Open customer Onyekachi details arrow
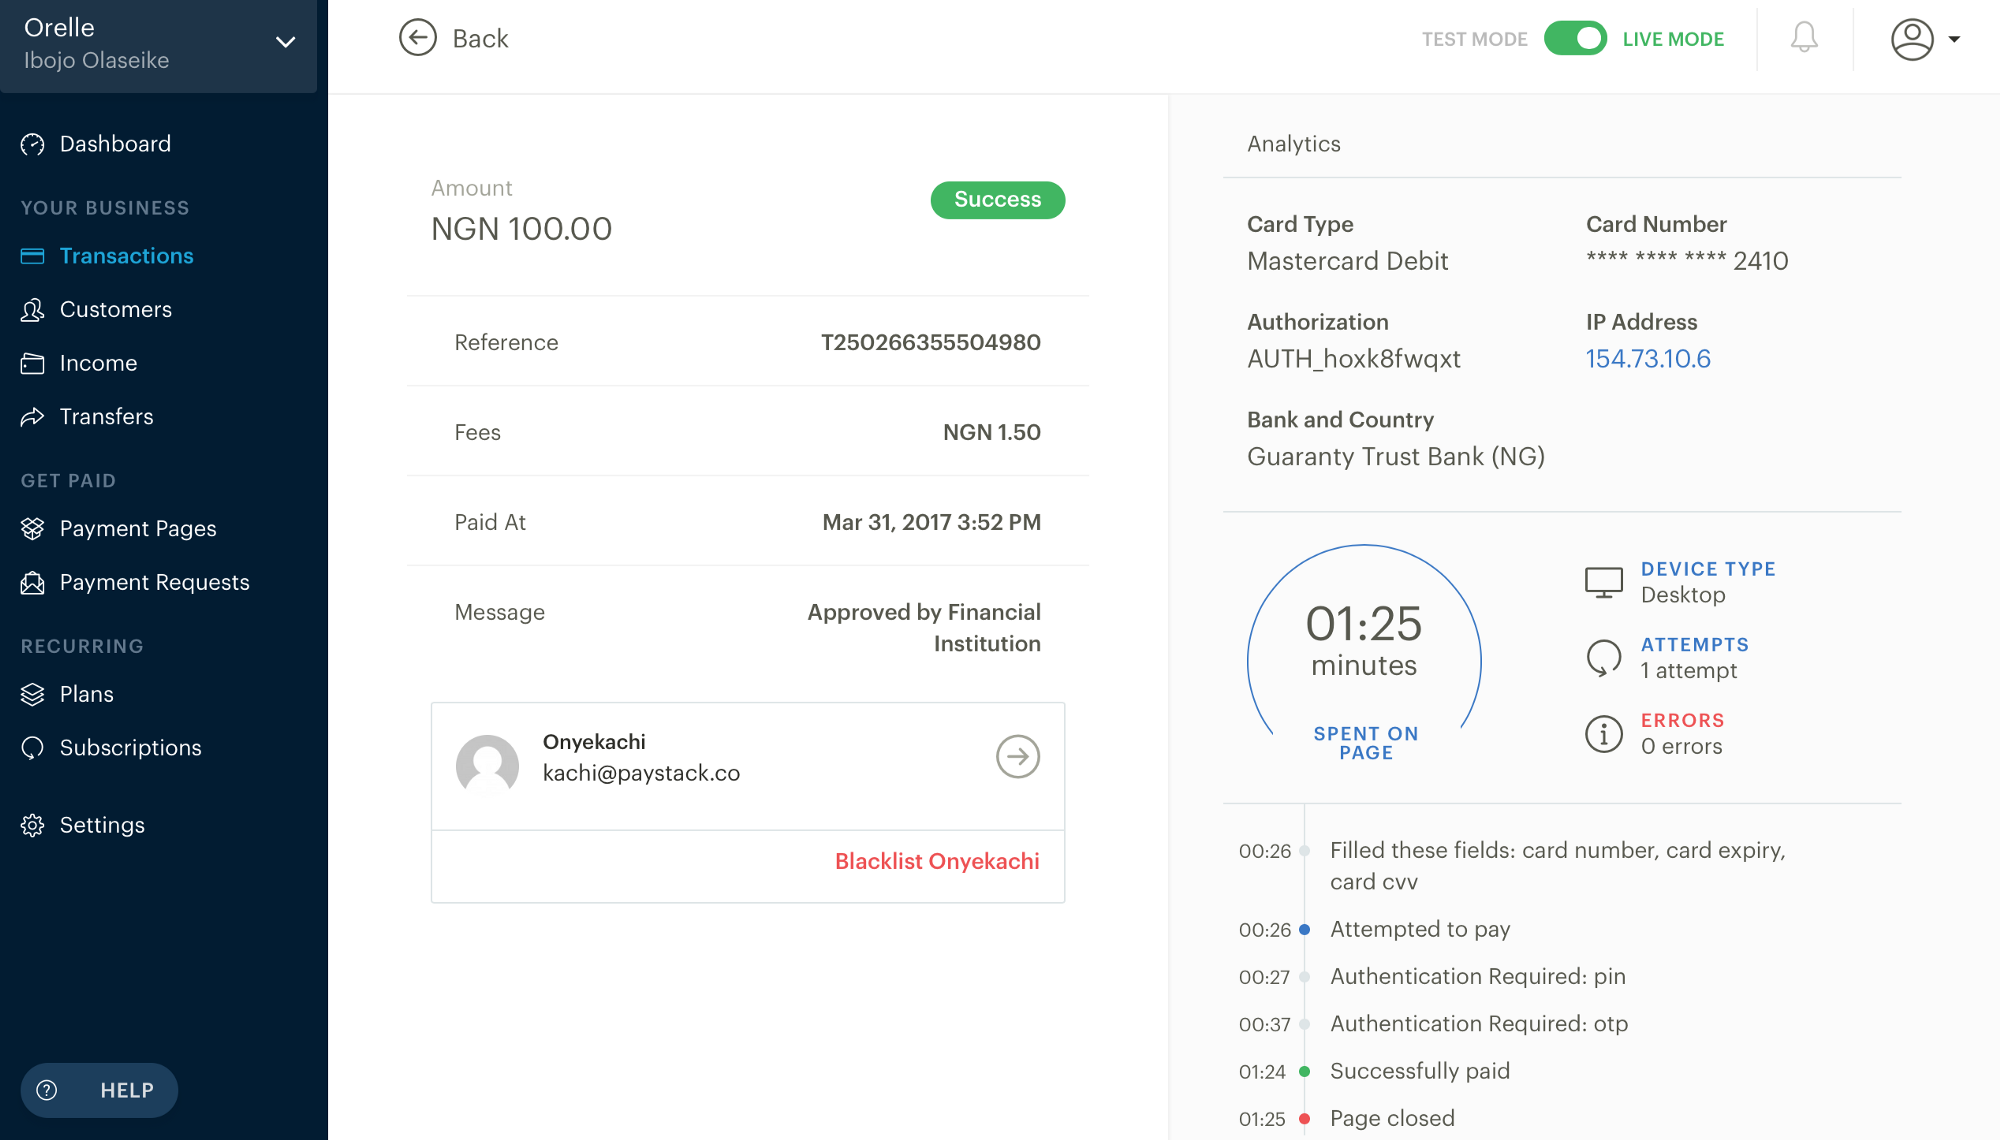Viewport: 2000px width, 1140px height. (1018, 757)
